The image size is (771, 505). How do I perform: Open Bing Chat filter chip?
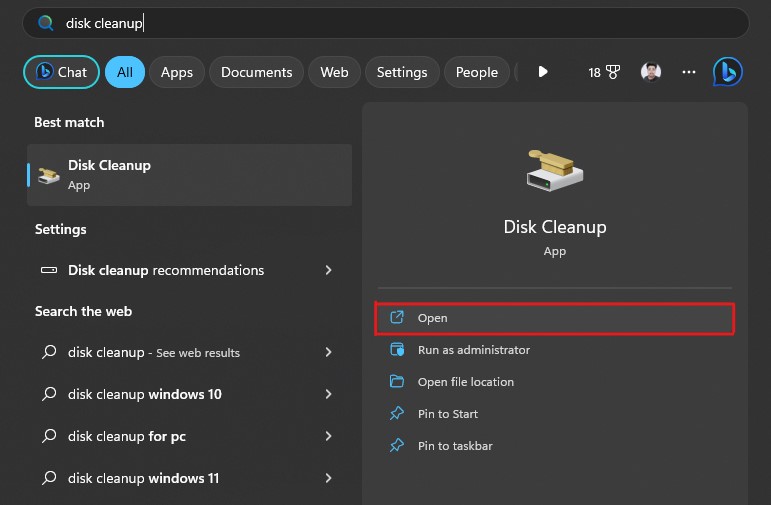tap(61, 72)
